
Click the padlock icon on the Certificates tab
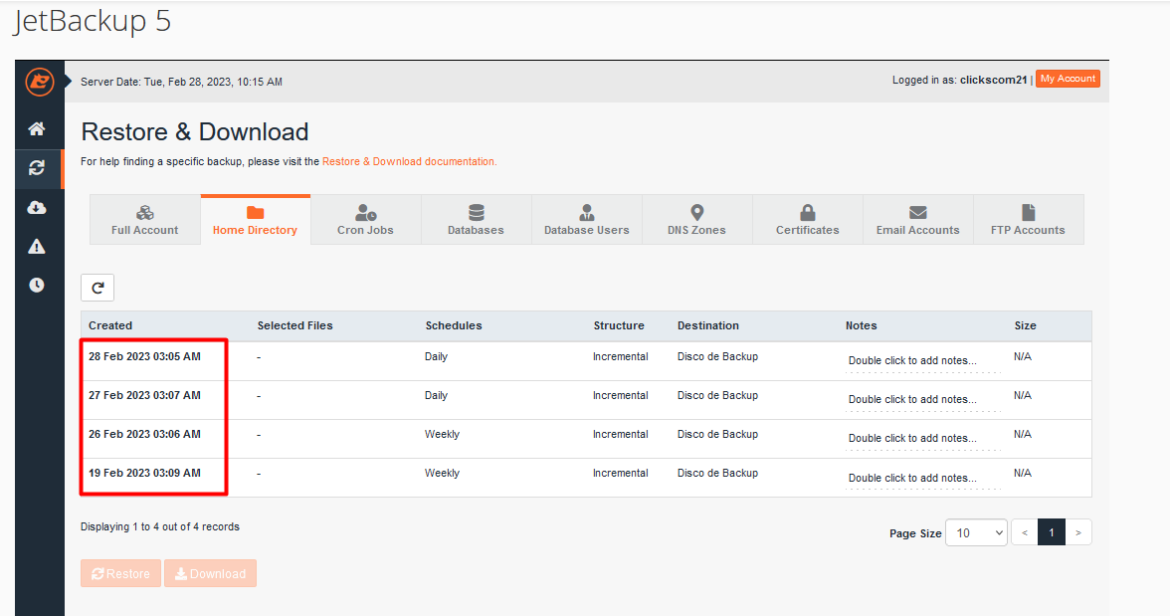point(807,211)
